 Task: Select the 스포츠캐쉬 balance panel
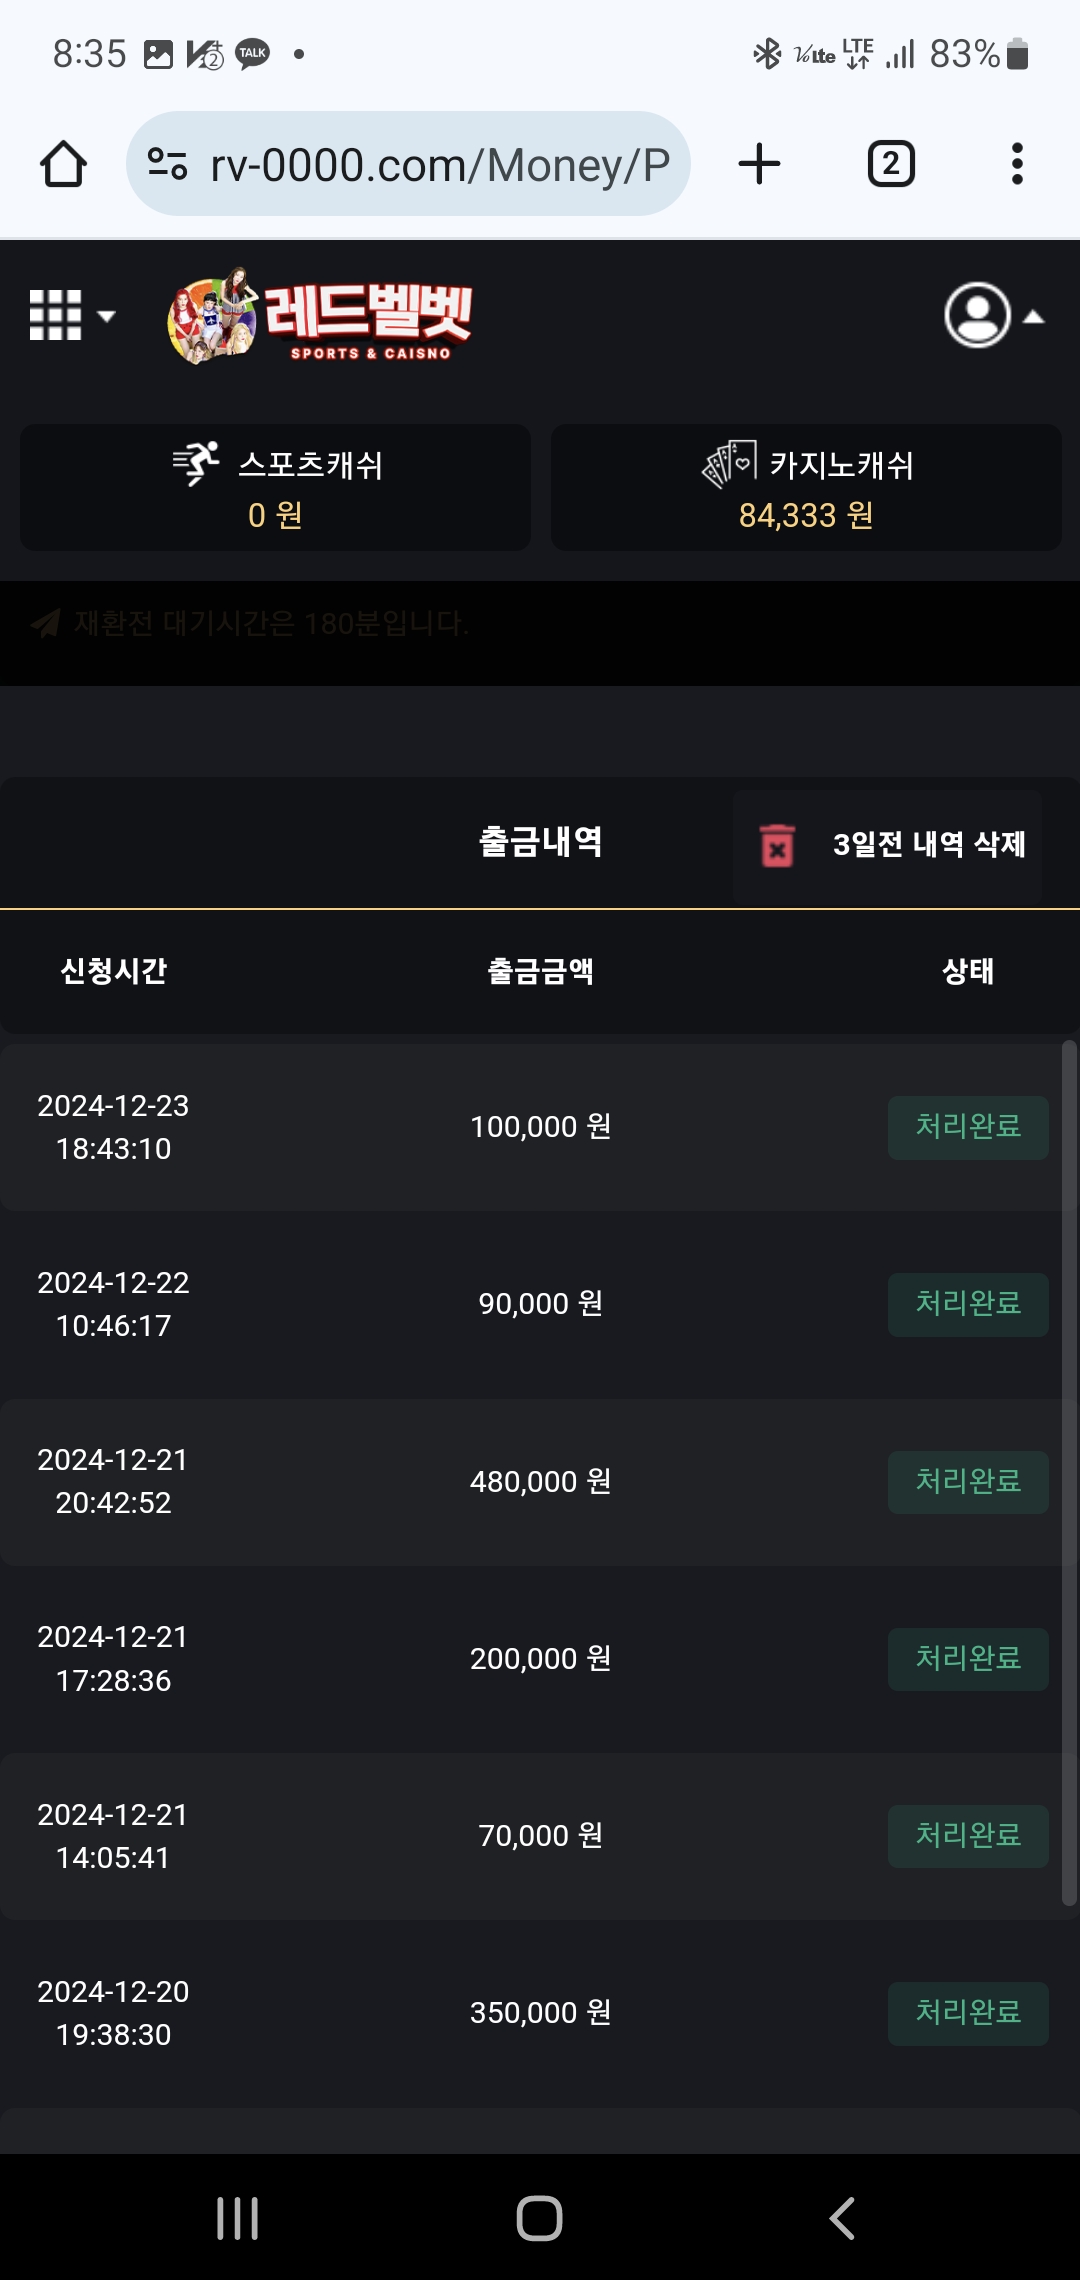[275, 488]
